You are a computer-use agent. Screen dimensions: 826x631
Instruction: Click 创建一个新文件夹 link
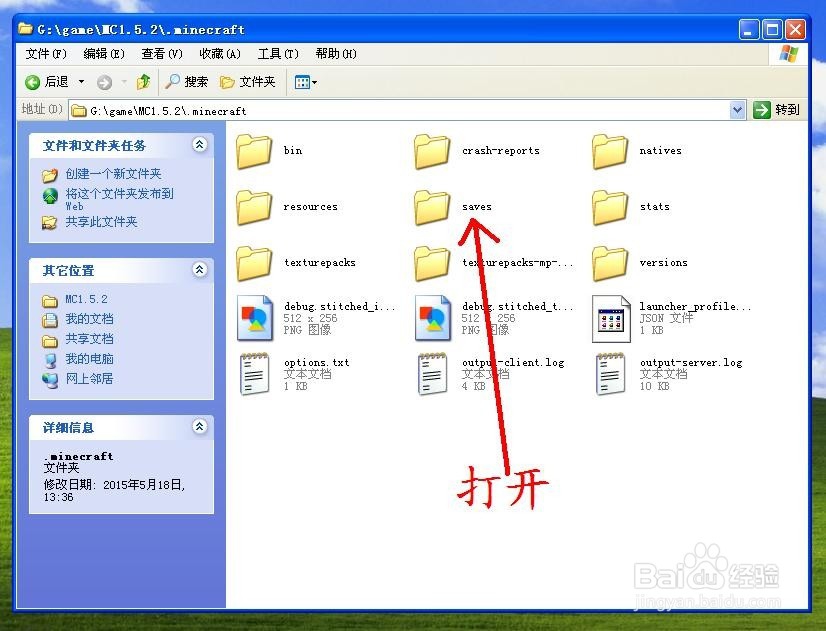[x=113, y=174]
